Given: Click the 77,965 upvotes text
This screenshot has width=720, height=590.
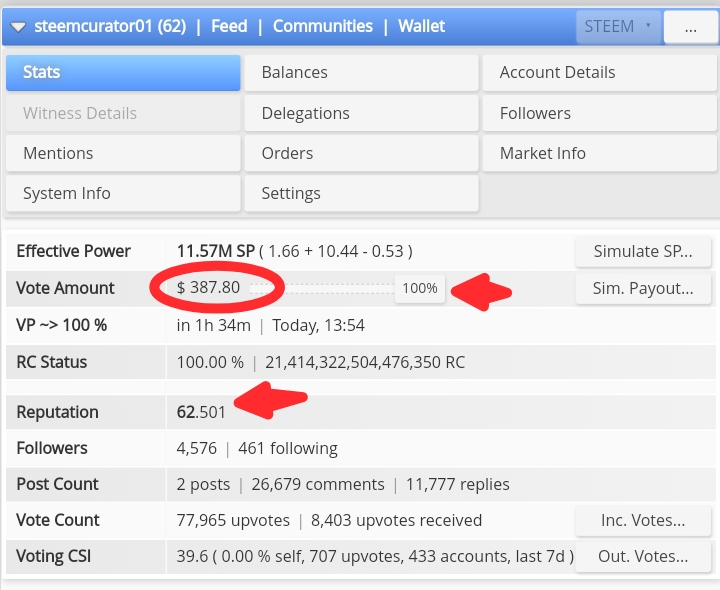Looking at the screenshot, I should [233, 520].
